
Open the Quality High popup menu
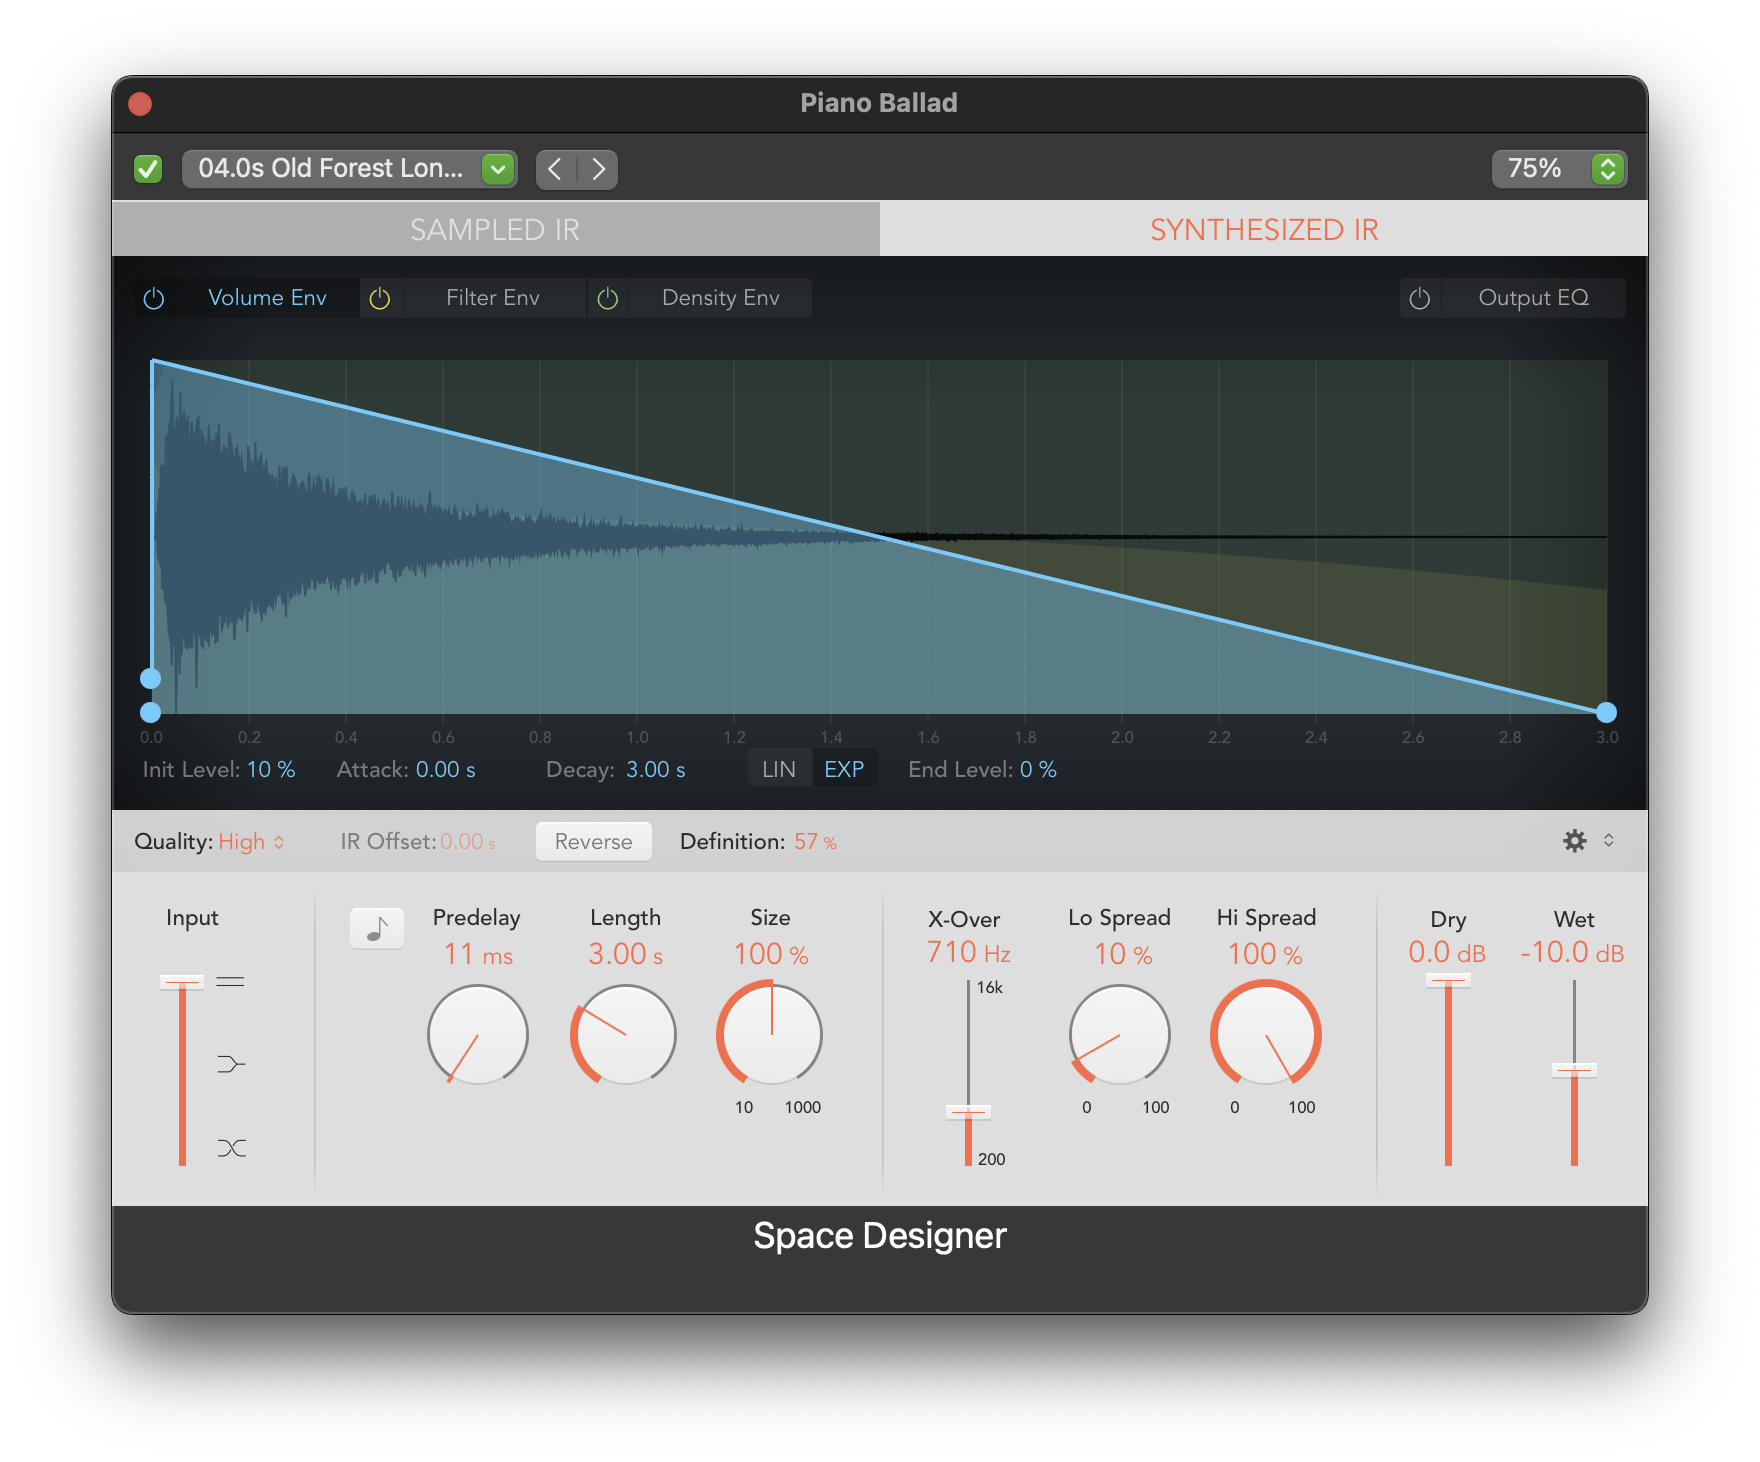pos(251,842)
